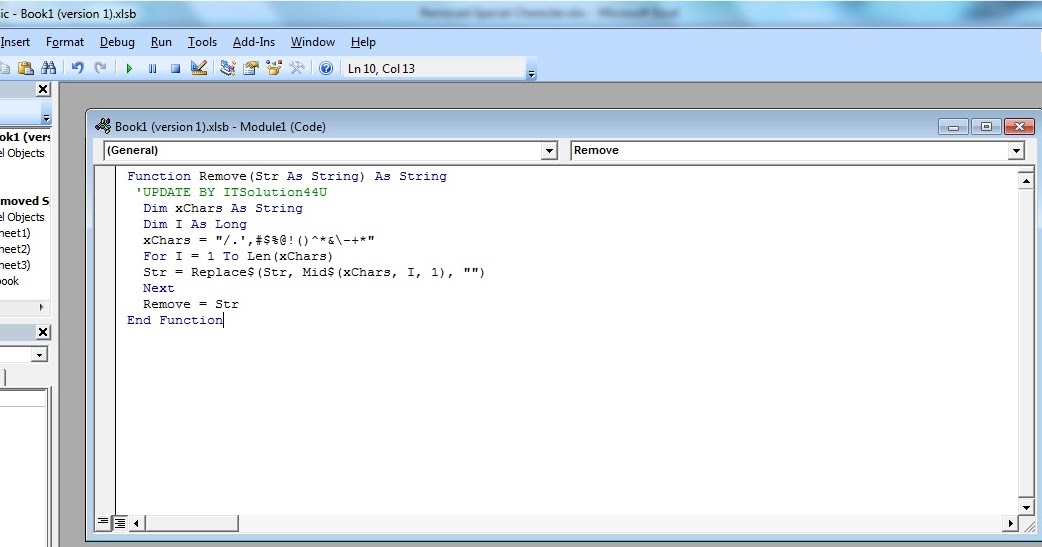Minimize the Module1 code window
Image resolution: width=1042 pixels, height=547 pixels.
(x=954, y=126)
